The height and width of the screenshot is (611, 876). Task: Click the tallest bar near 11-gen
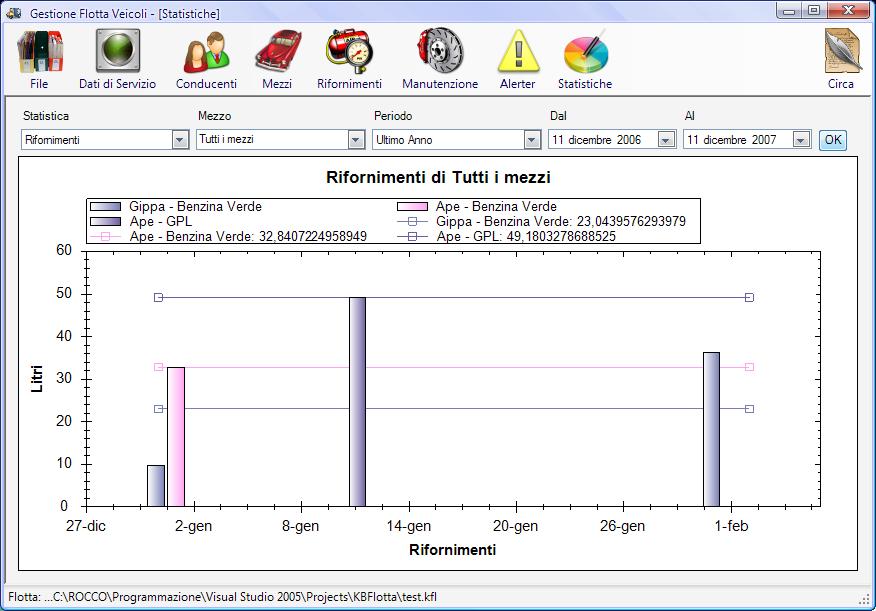click(x=358, y=402)
